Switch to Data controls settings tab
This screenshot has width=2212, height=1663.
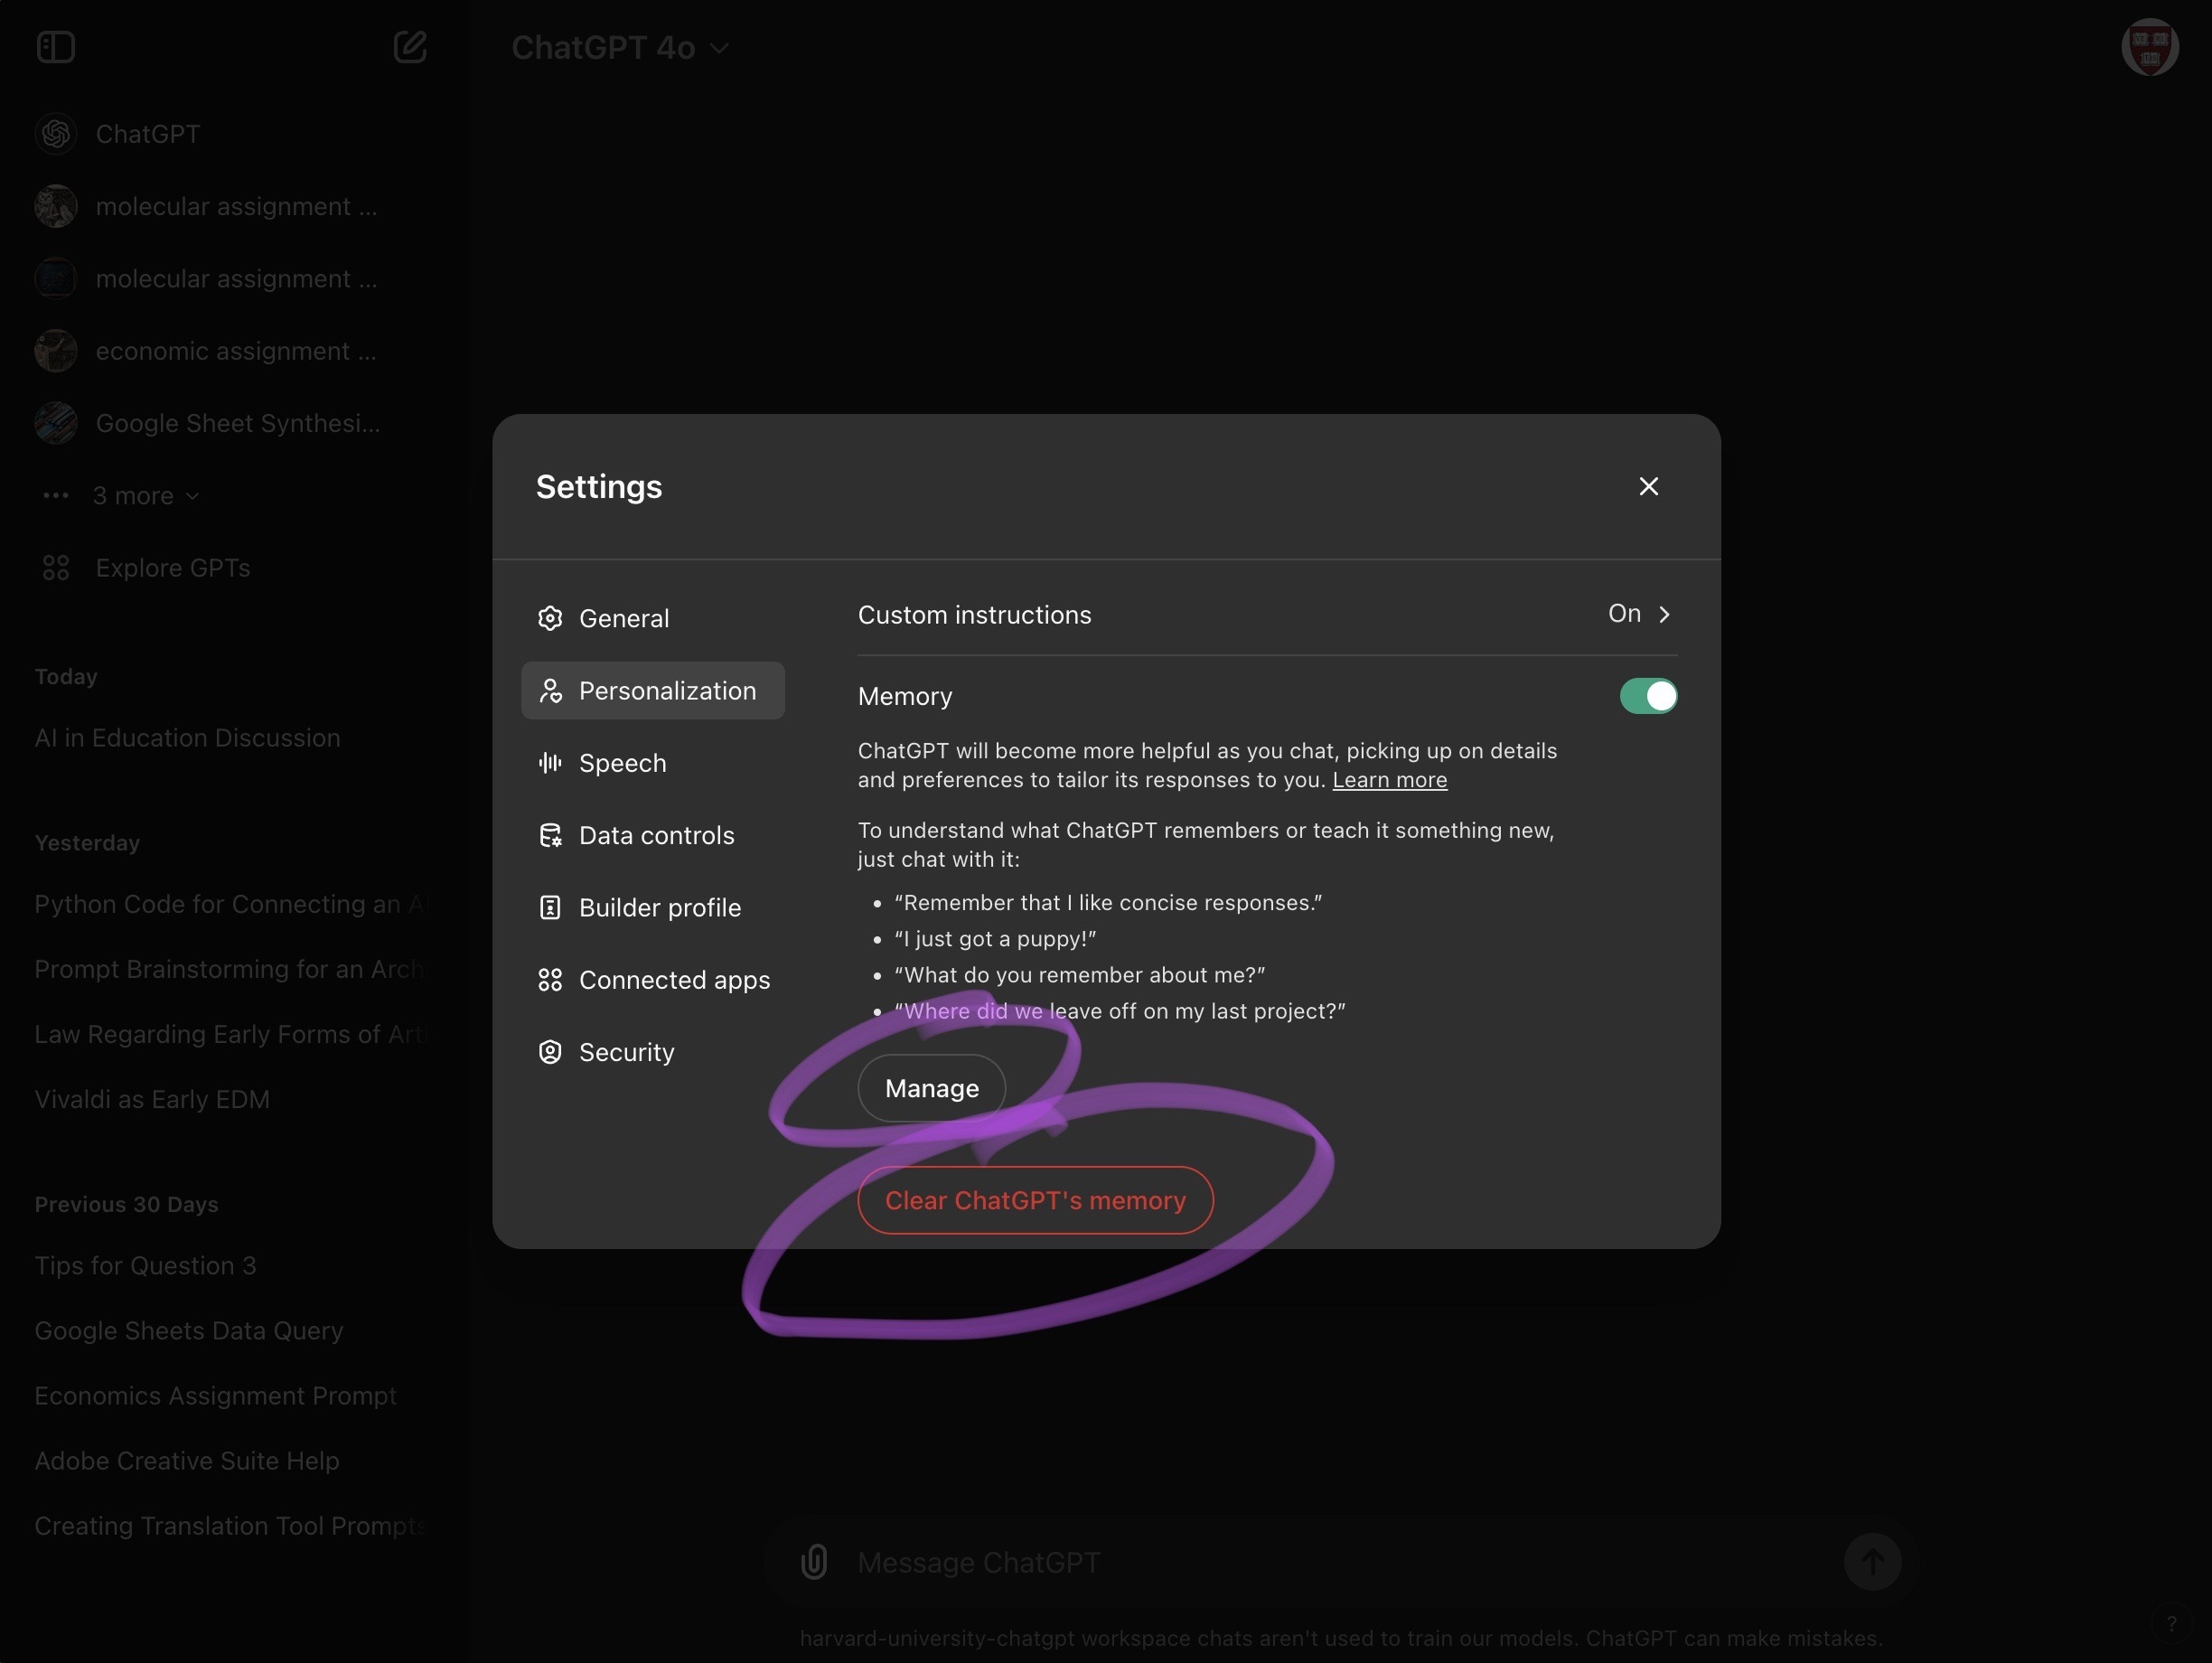[x=656, y=835]
